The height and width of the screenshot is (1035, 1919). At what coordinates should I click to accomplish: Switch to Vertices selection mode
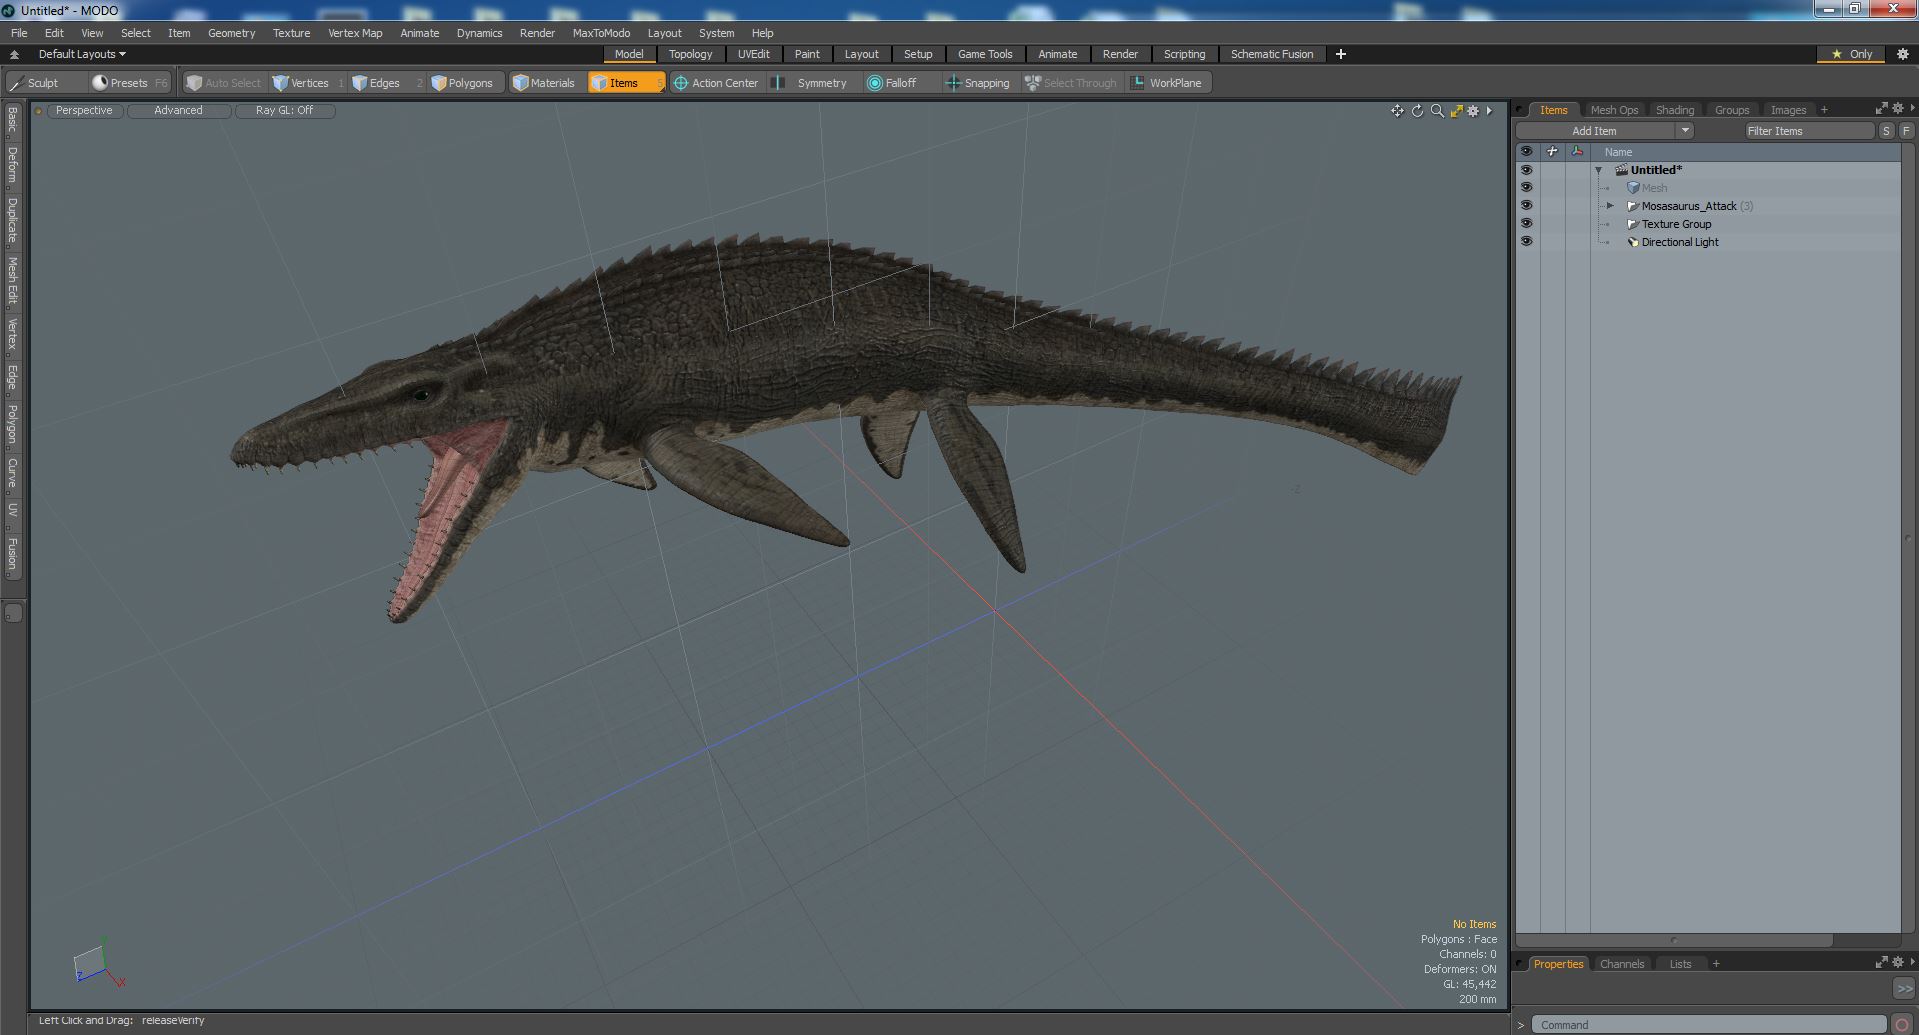pyautogui.click(x=300, y=83)
